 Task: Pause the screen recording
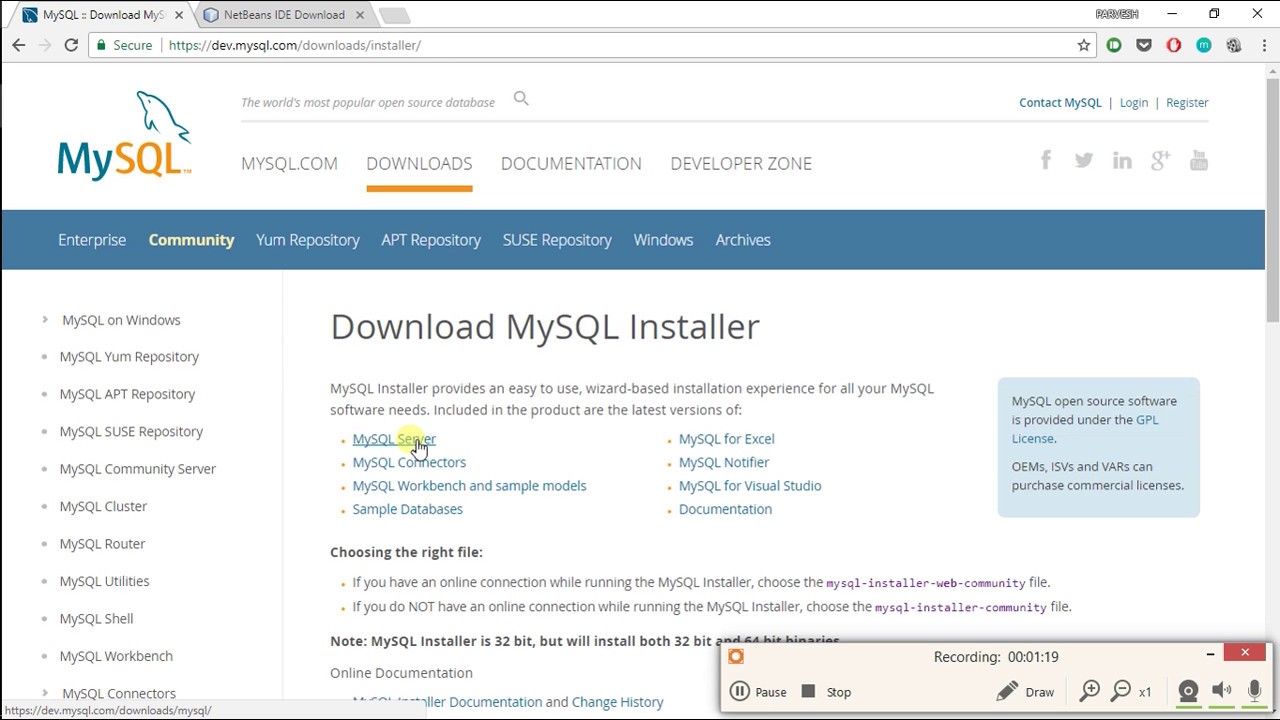click(758, 692)
